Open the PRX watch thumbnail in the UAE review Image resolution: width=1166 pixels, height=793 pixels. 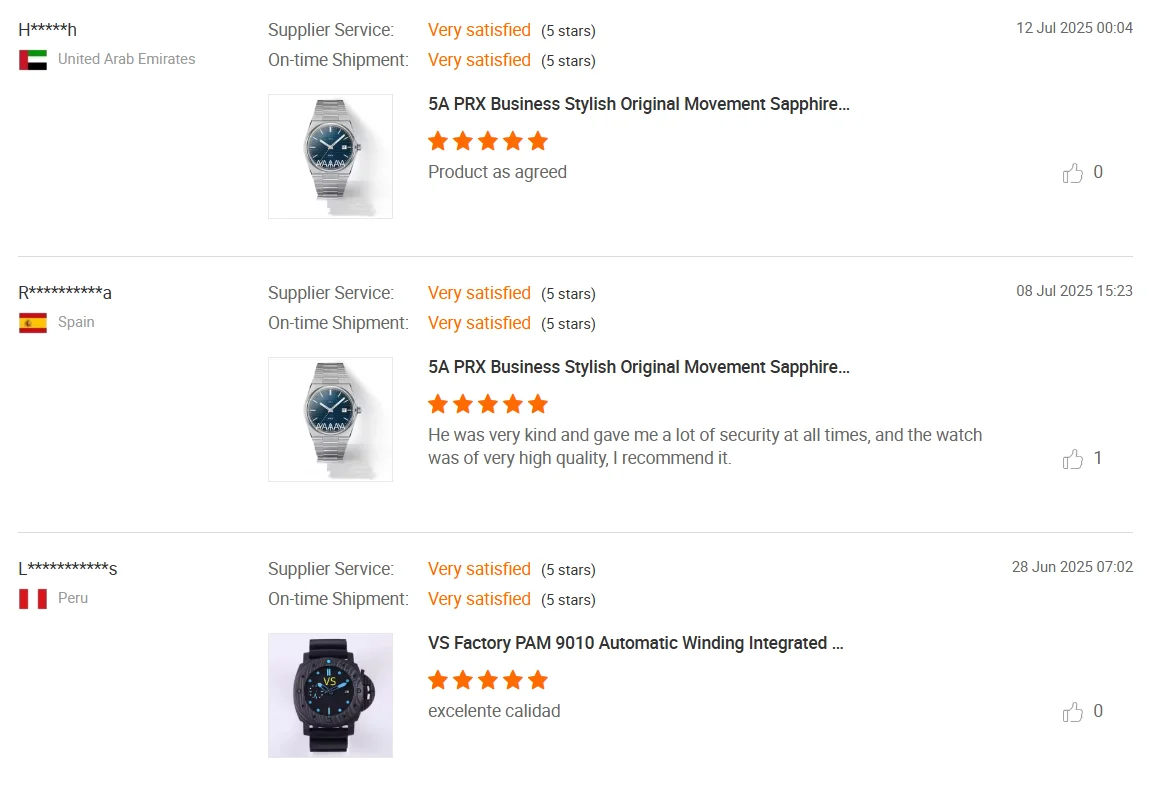pos(330,156)
